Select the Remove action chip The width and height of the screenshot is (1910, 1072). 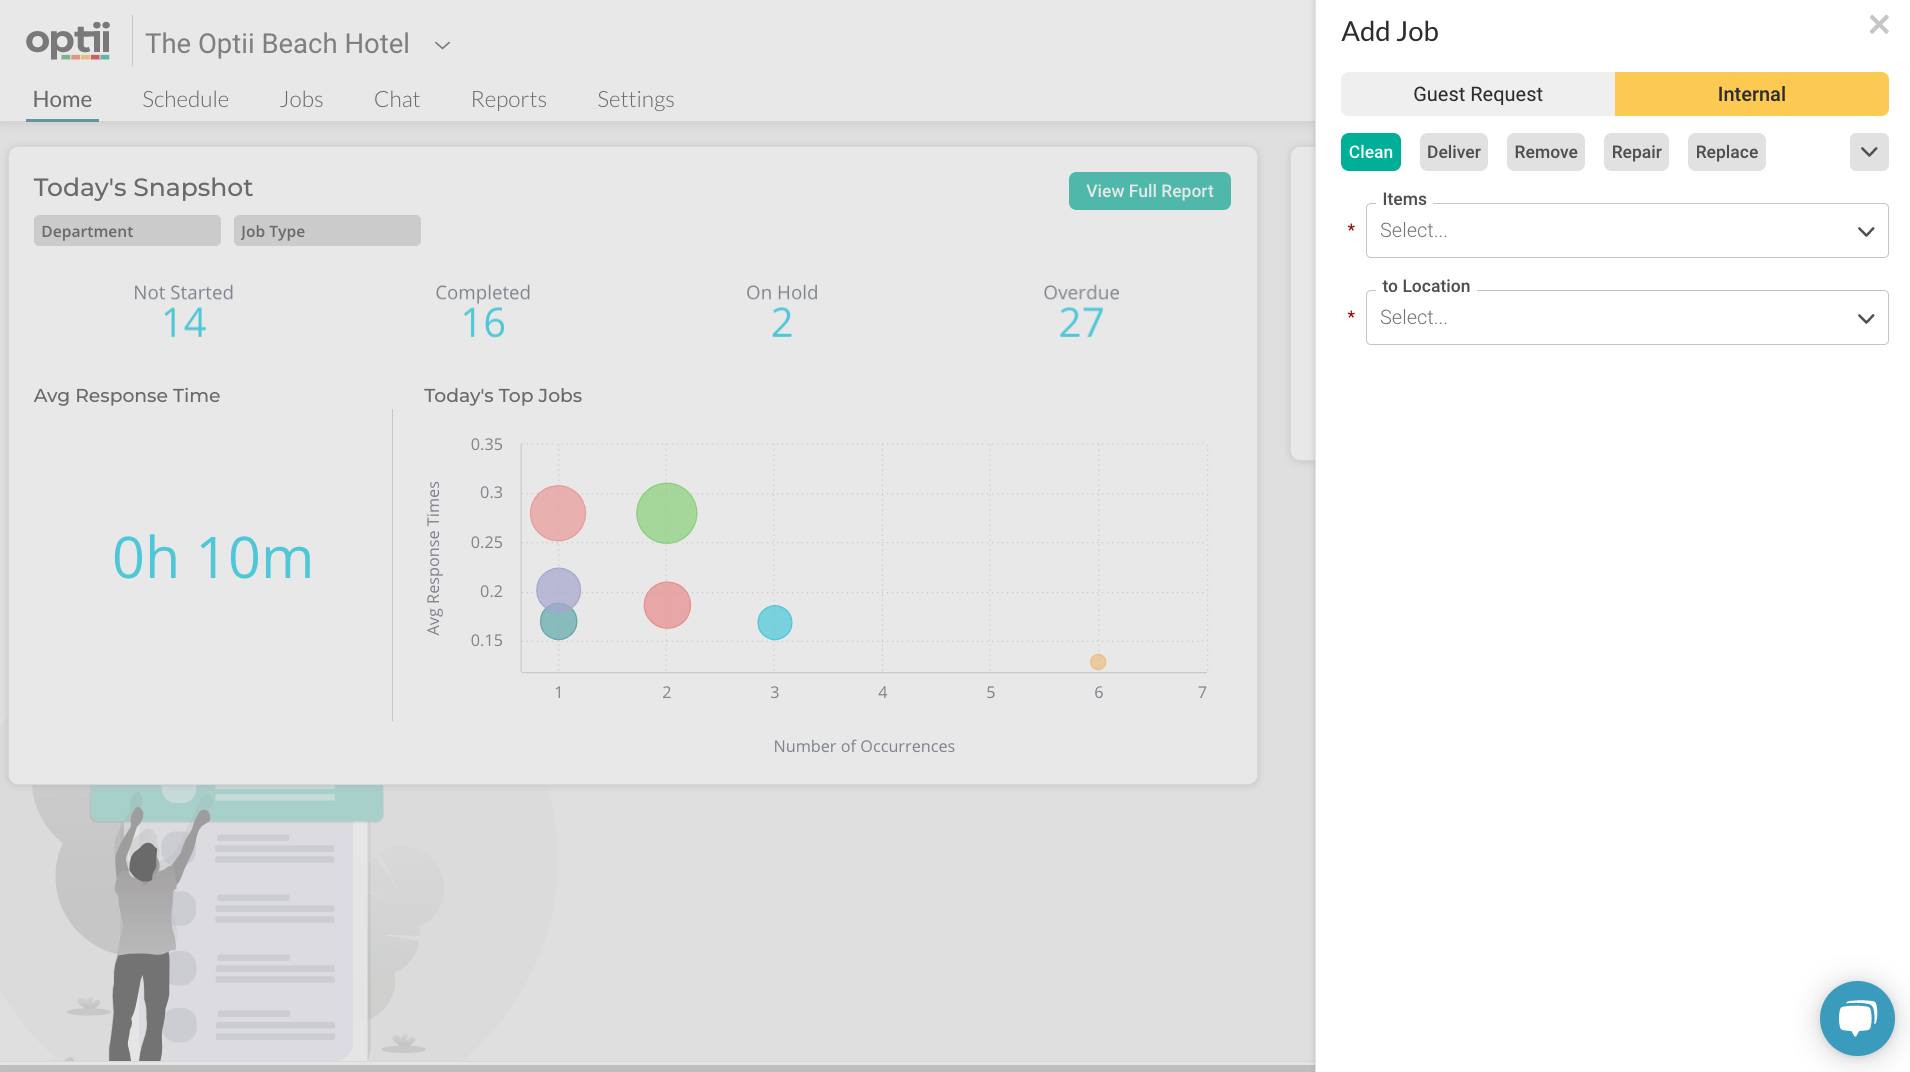1545,152
